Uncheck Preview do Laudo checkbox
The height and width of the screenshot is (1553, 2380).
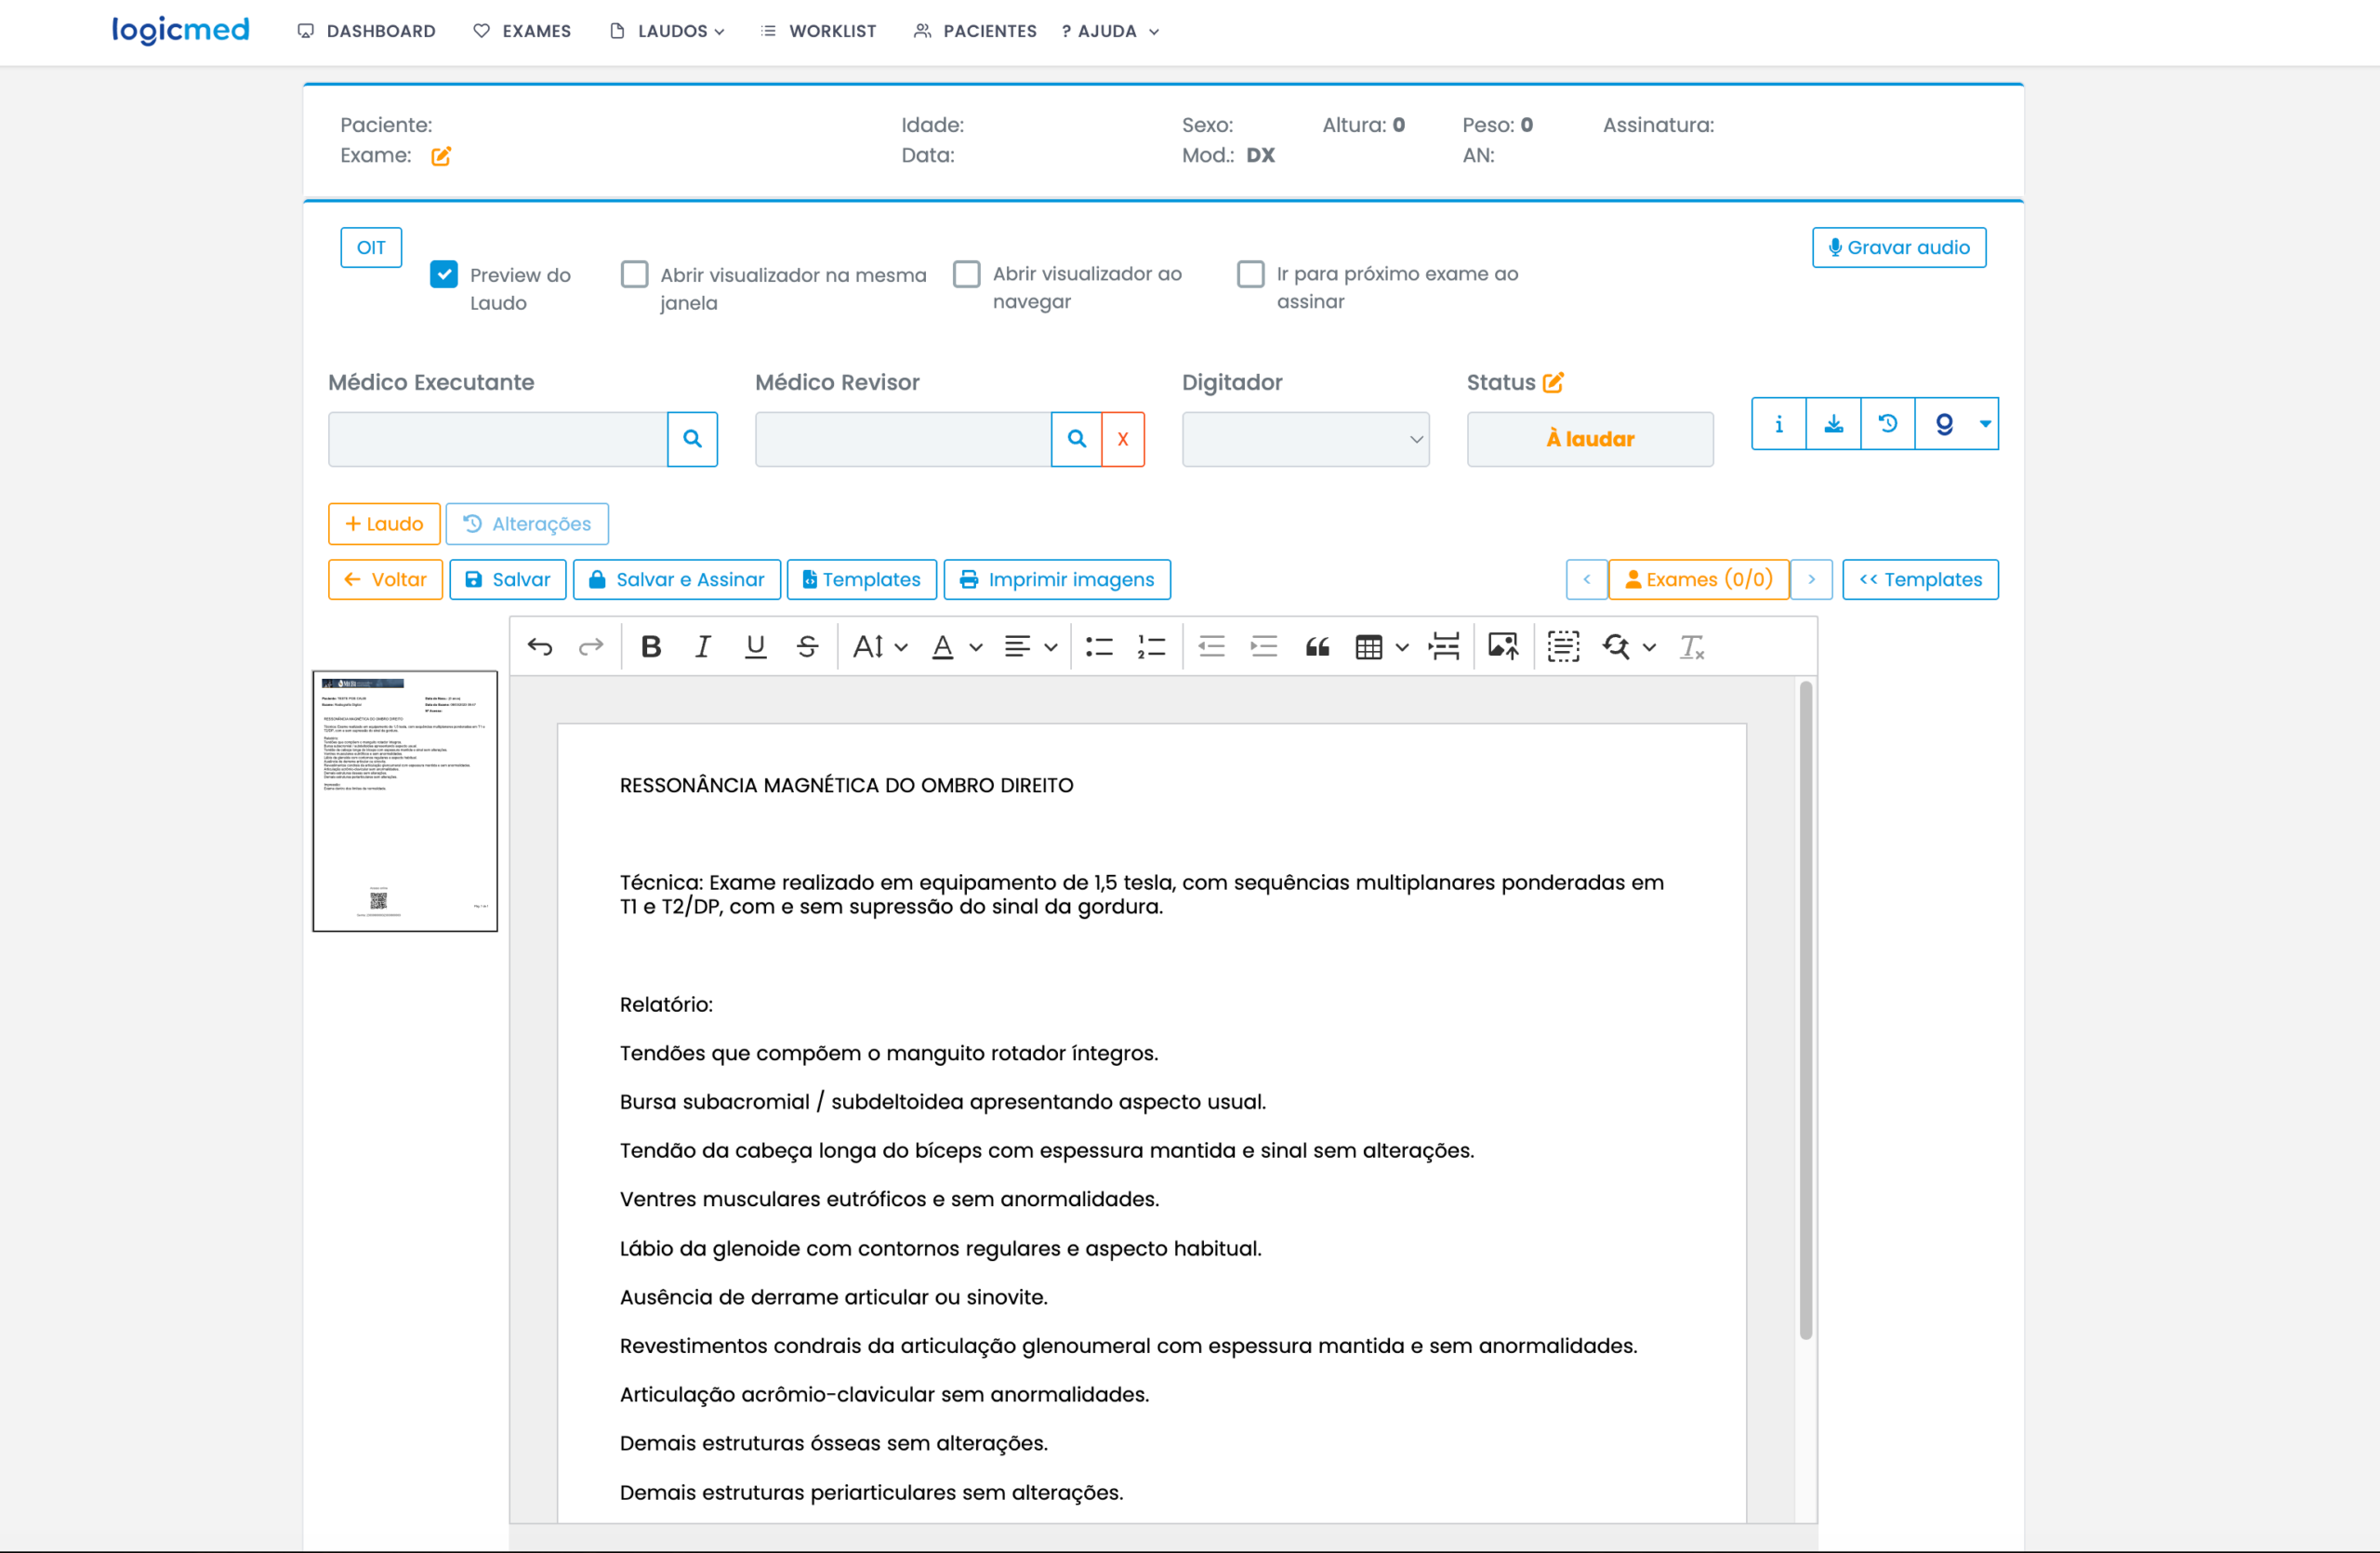click(x=444, y=274)
